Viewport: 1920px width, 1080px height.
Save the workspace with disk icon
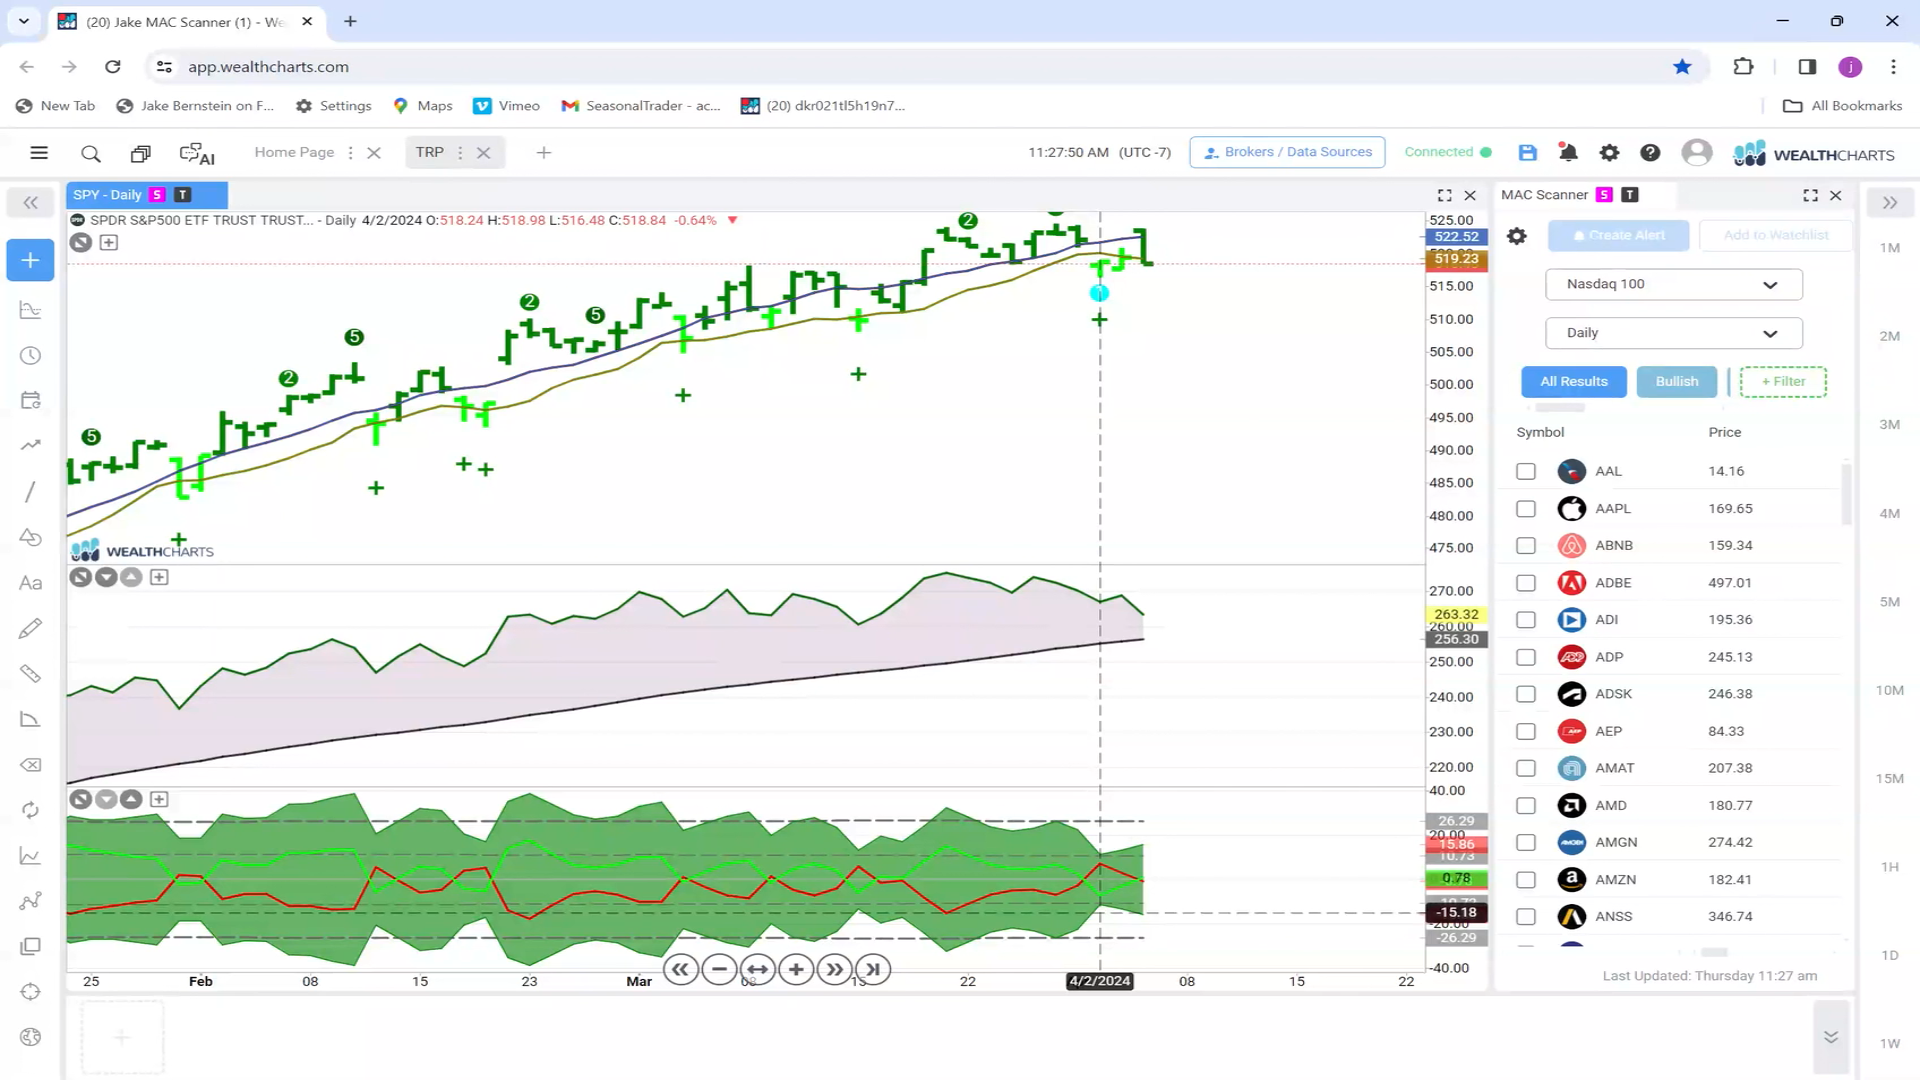1527,152
